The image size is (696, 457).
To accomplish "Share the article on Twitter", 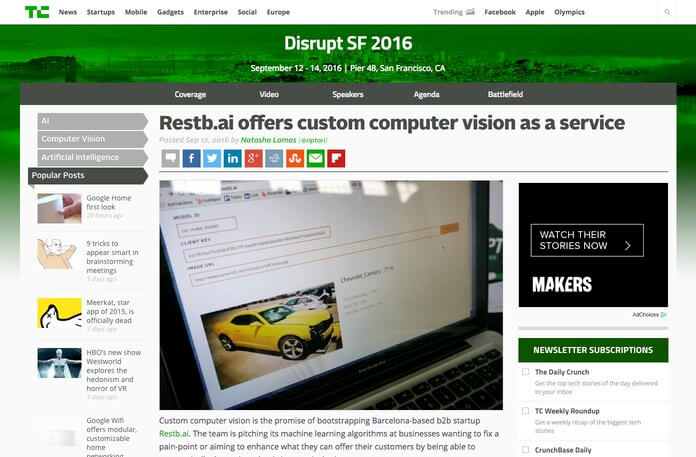I will (212, 158).
